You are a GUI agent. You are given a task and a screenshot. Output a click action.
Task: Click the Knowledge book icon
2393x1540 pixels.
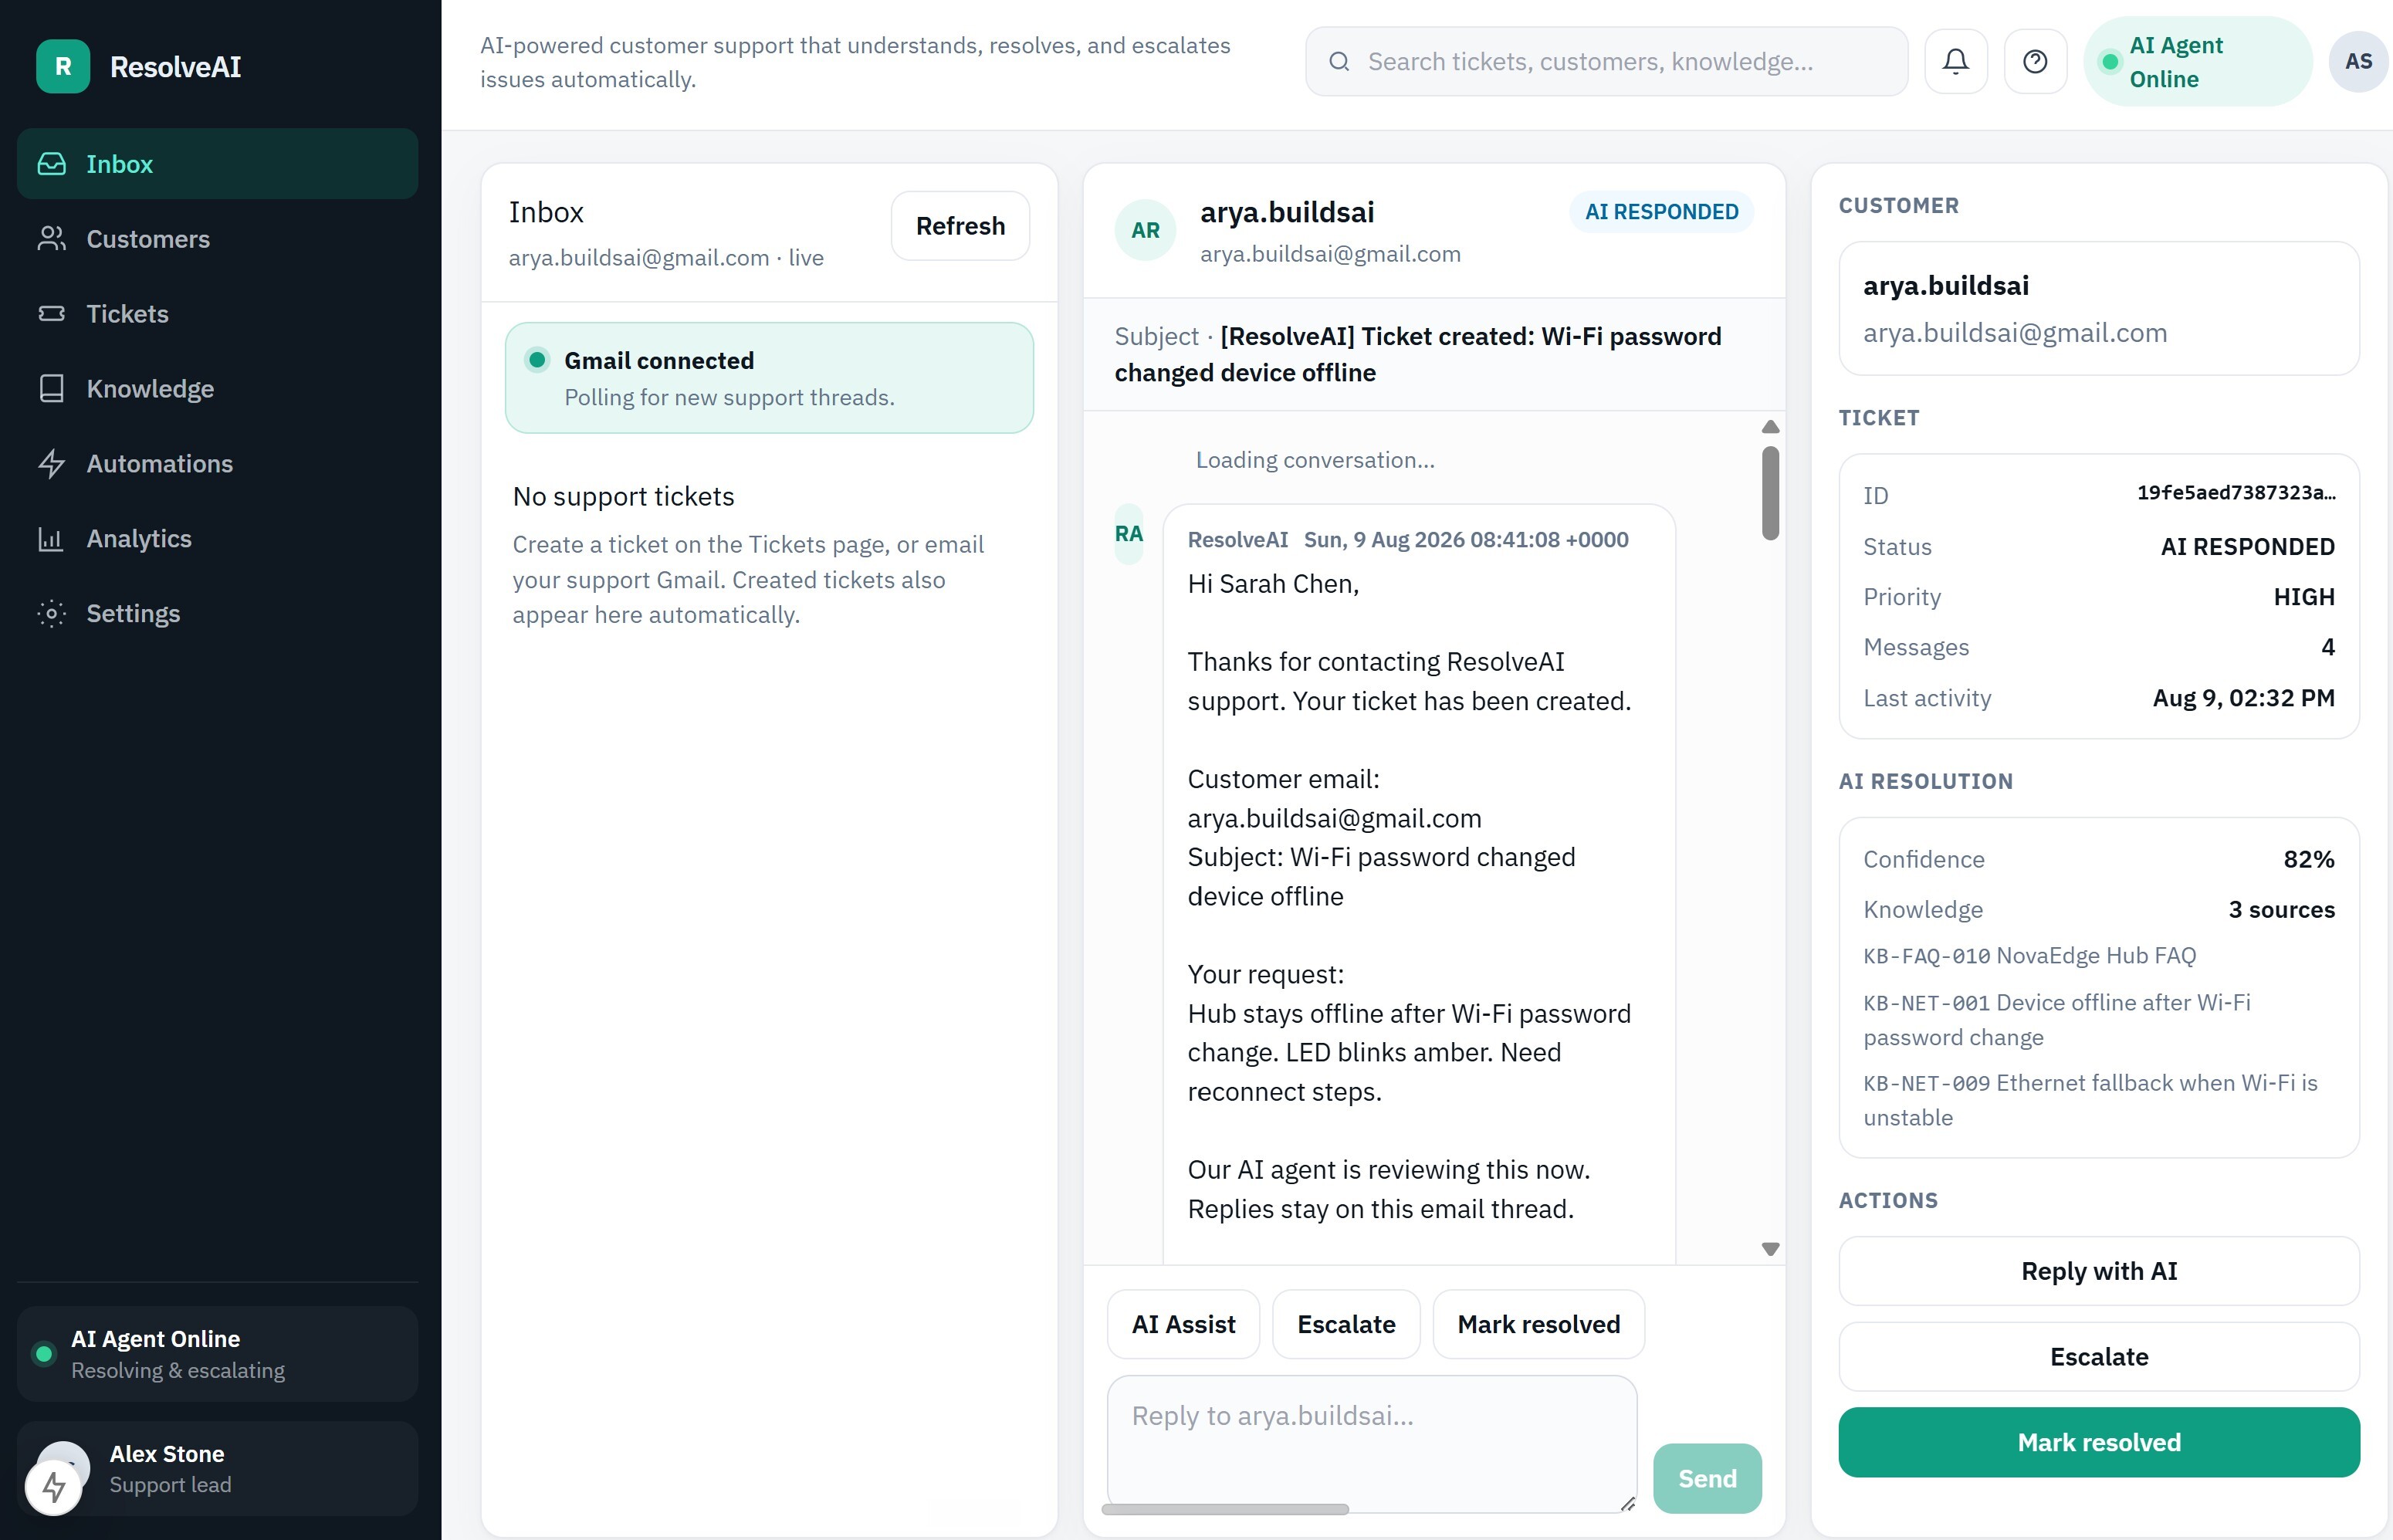pos(51,388)
